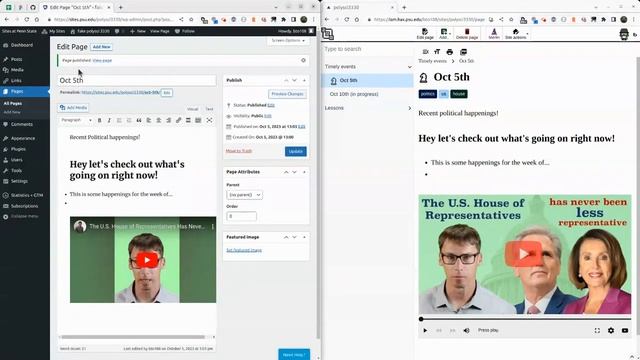Click the Add Media button
This screenshot has height=360, width=640.
73,108
